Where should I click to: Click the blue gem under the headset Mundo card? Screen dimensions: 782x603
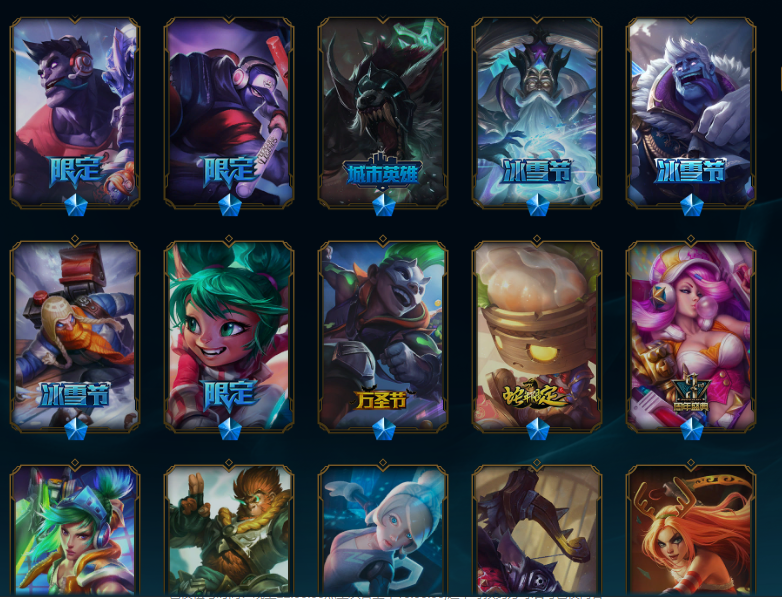click(76, 205)
